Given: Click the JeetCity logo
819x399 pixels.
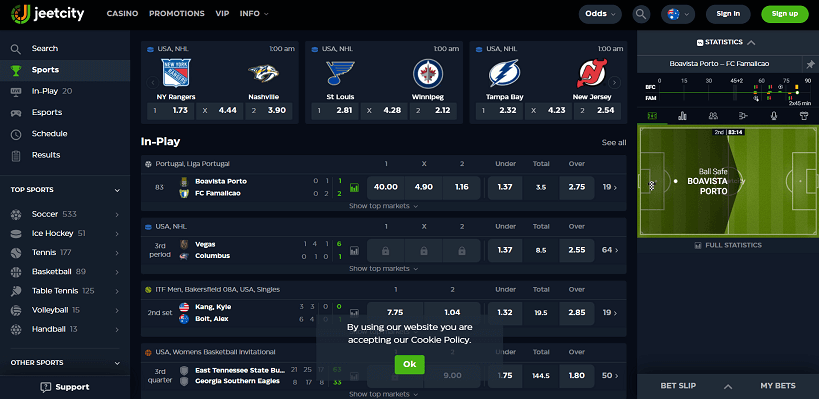Looking at the screenshot, I should [48, 14].
